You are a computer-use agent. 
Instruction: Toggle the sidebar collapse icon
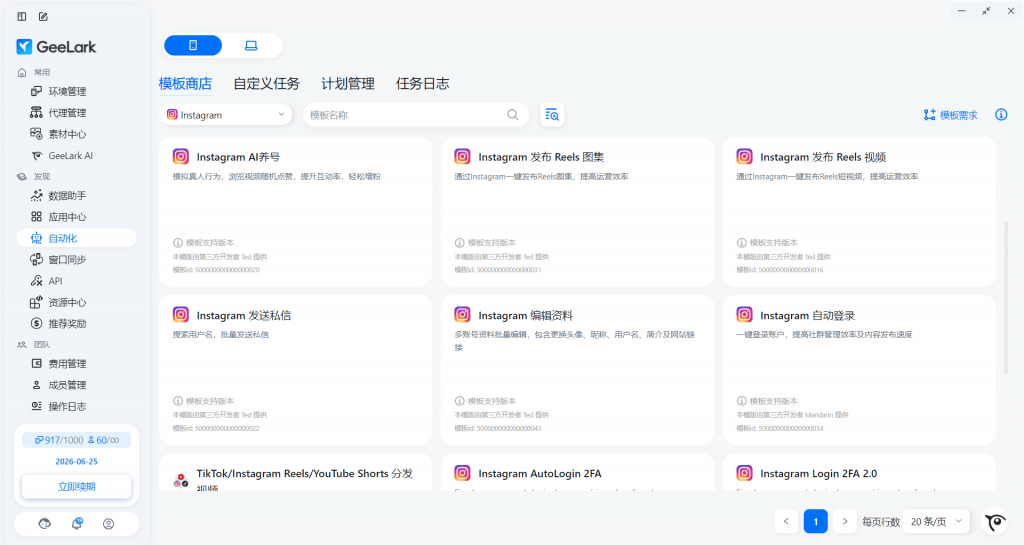pyautogui.click(x=22, y=16)
